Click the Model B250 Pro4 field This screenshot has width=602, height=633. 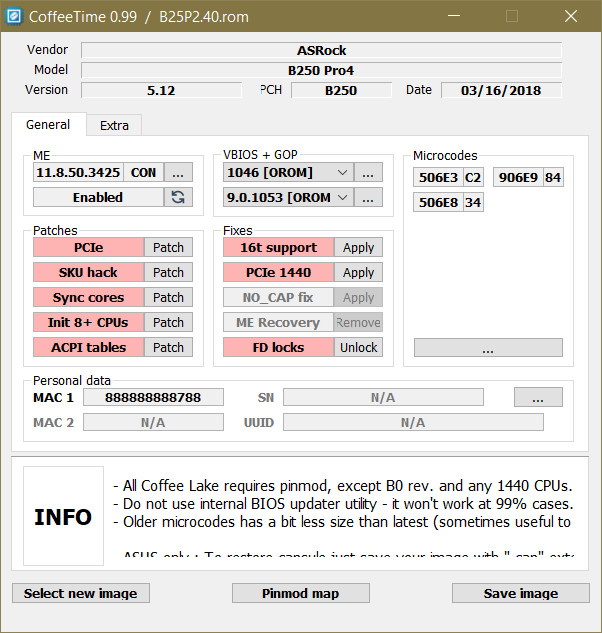pyautogui.click(x=321, y=70)
